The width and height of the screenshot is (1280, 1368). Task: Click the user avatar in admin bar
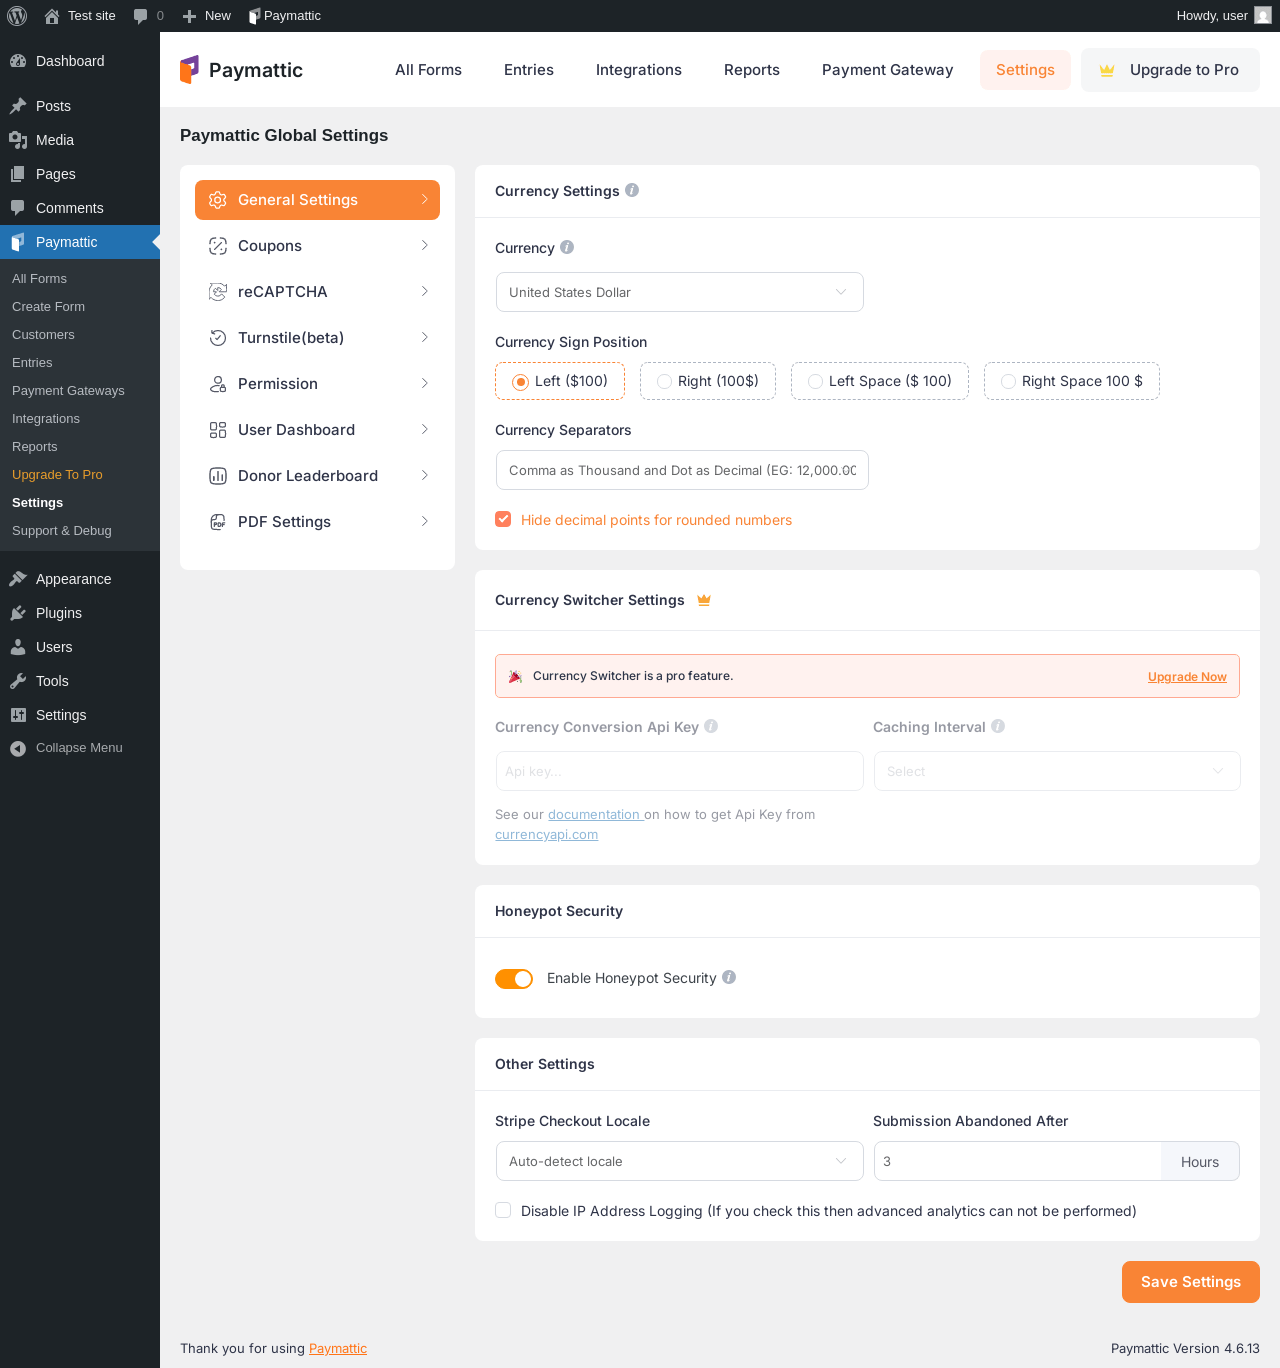(1263, 16)
